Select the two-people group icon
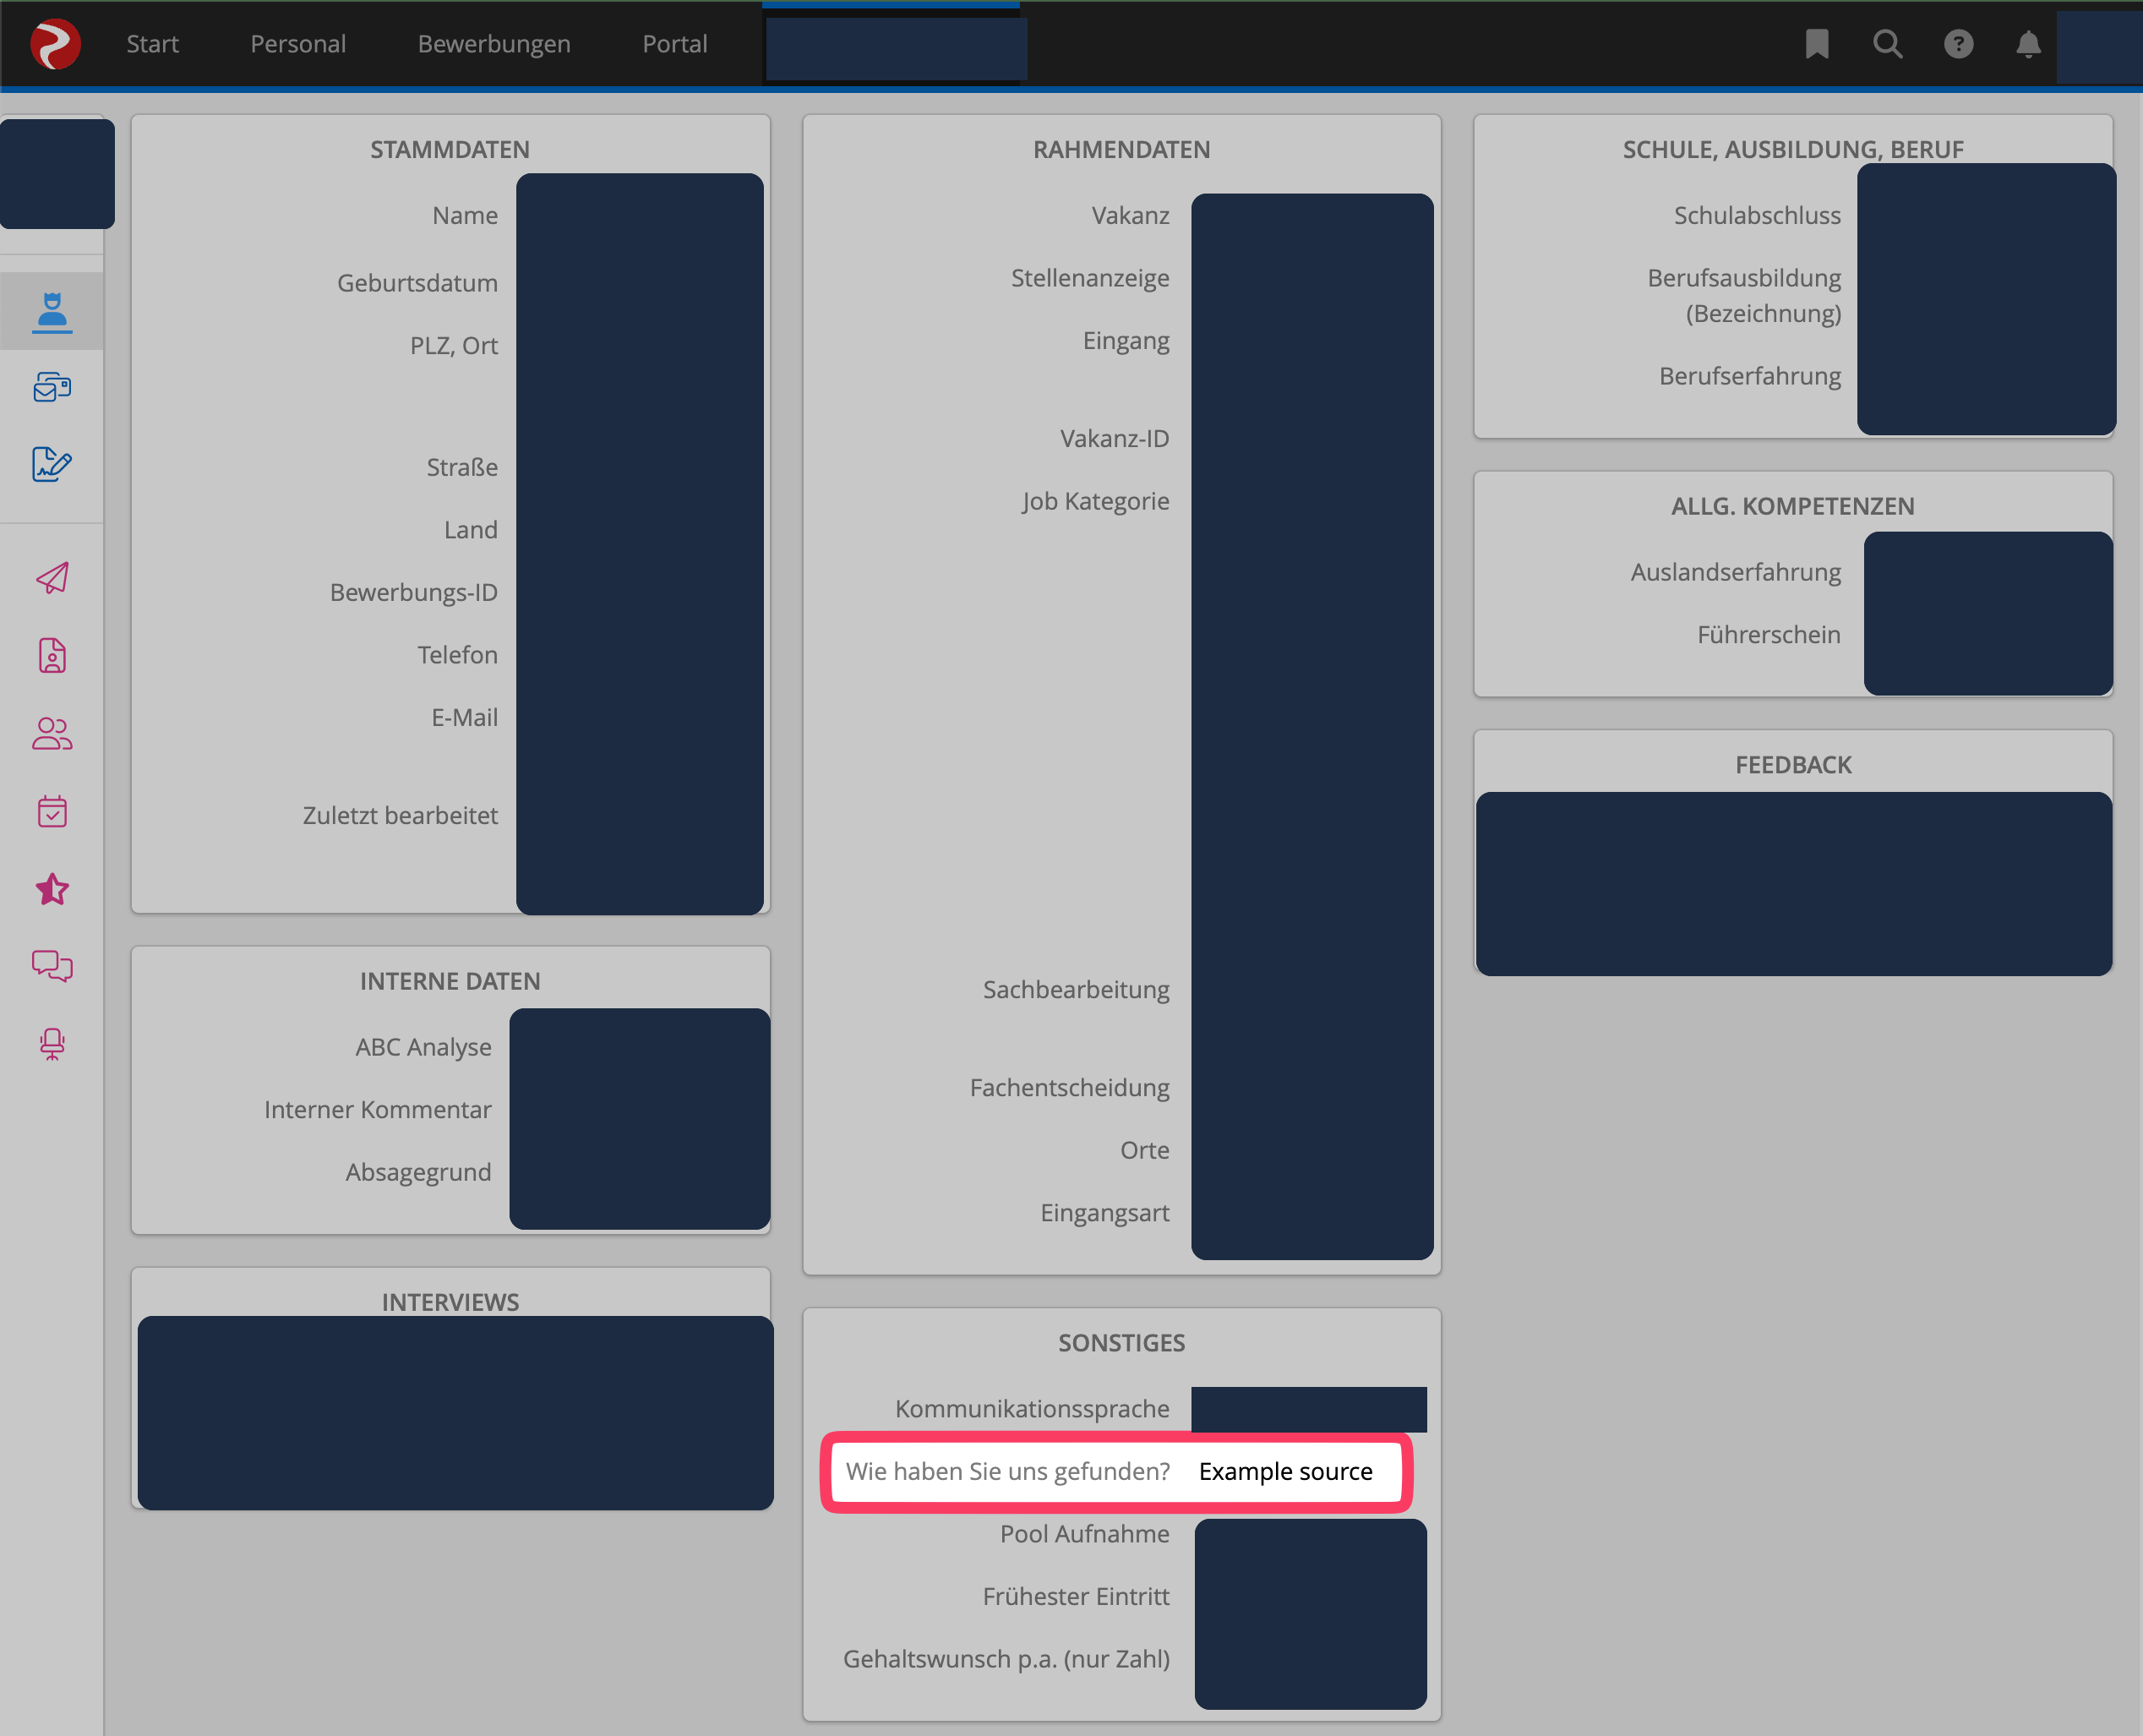 (52, 734)
